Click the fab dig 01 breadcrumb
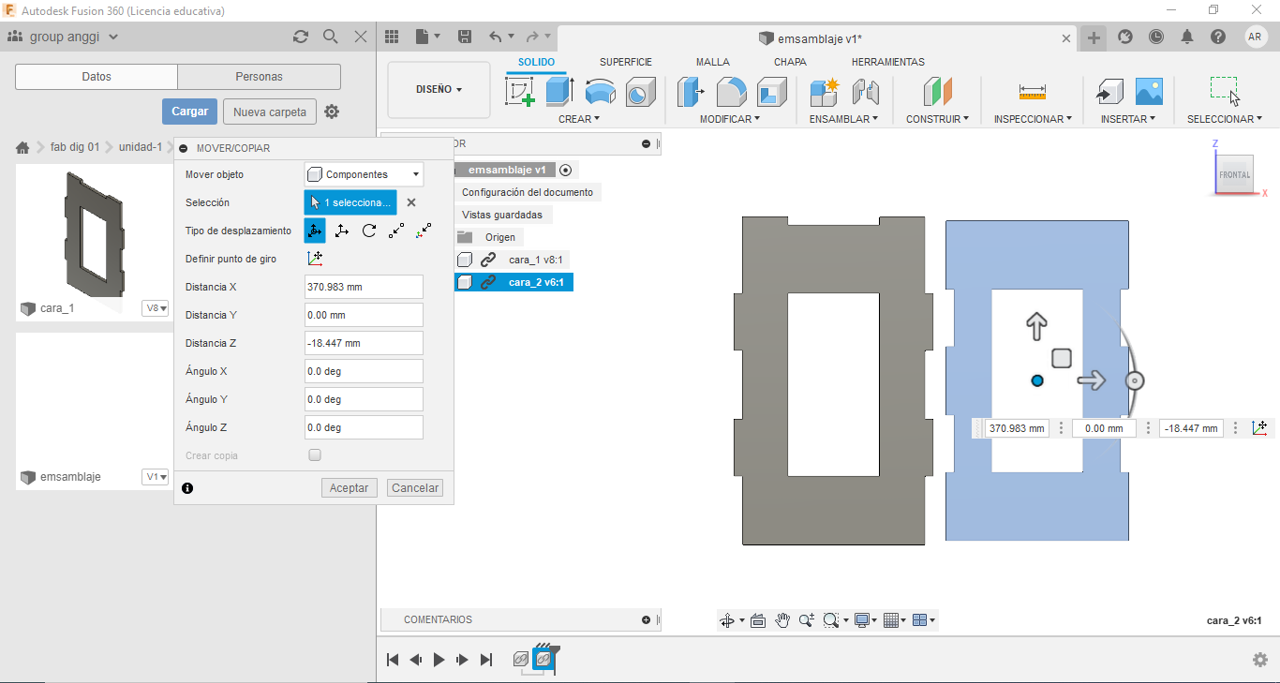The width and height of the screenshot is (1280, 683). pyautogui.click(x=75, y=147)
